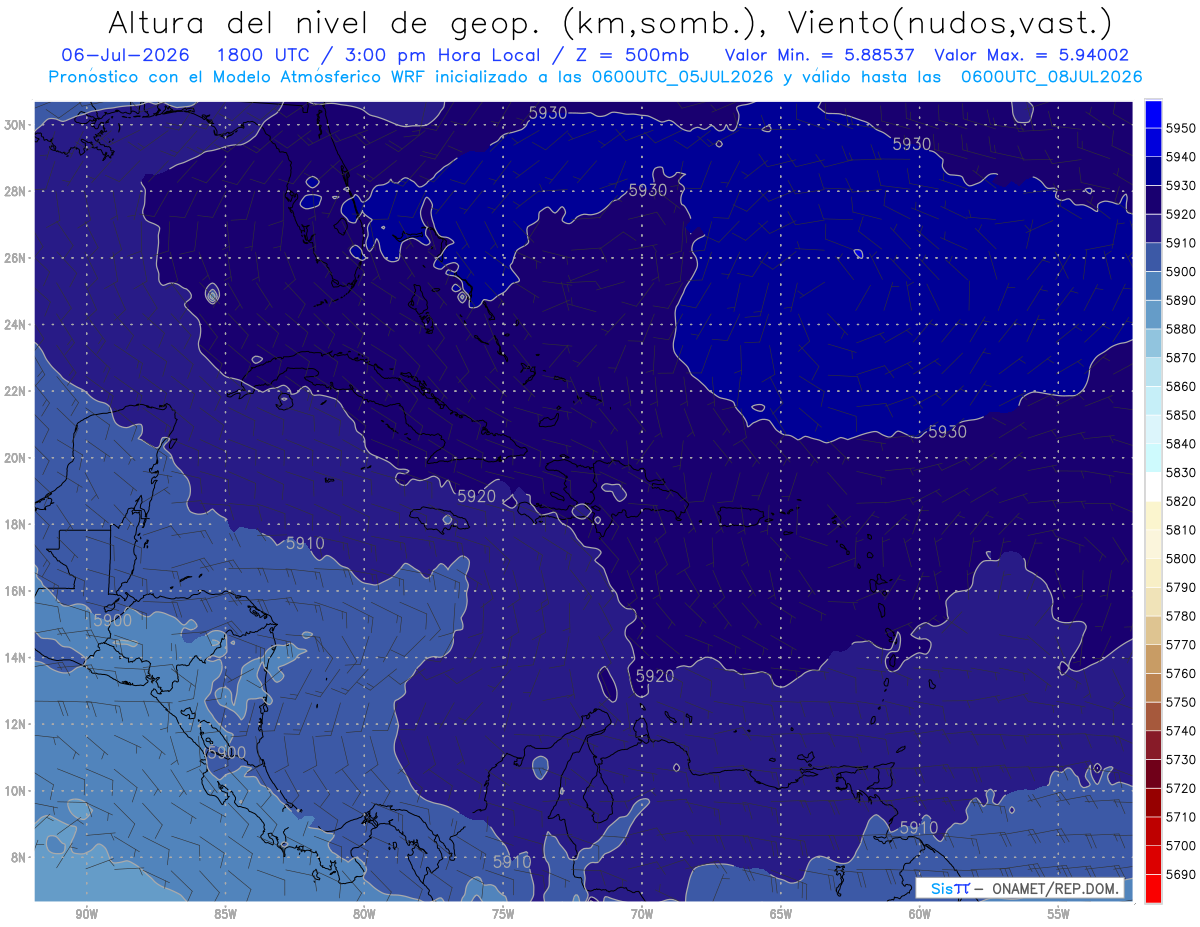
Task: Pick the pale yellow swatch between 5820 and 5810
Action: 1153,515
